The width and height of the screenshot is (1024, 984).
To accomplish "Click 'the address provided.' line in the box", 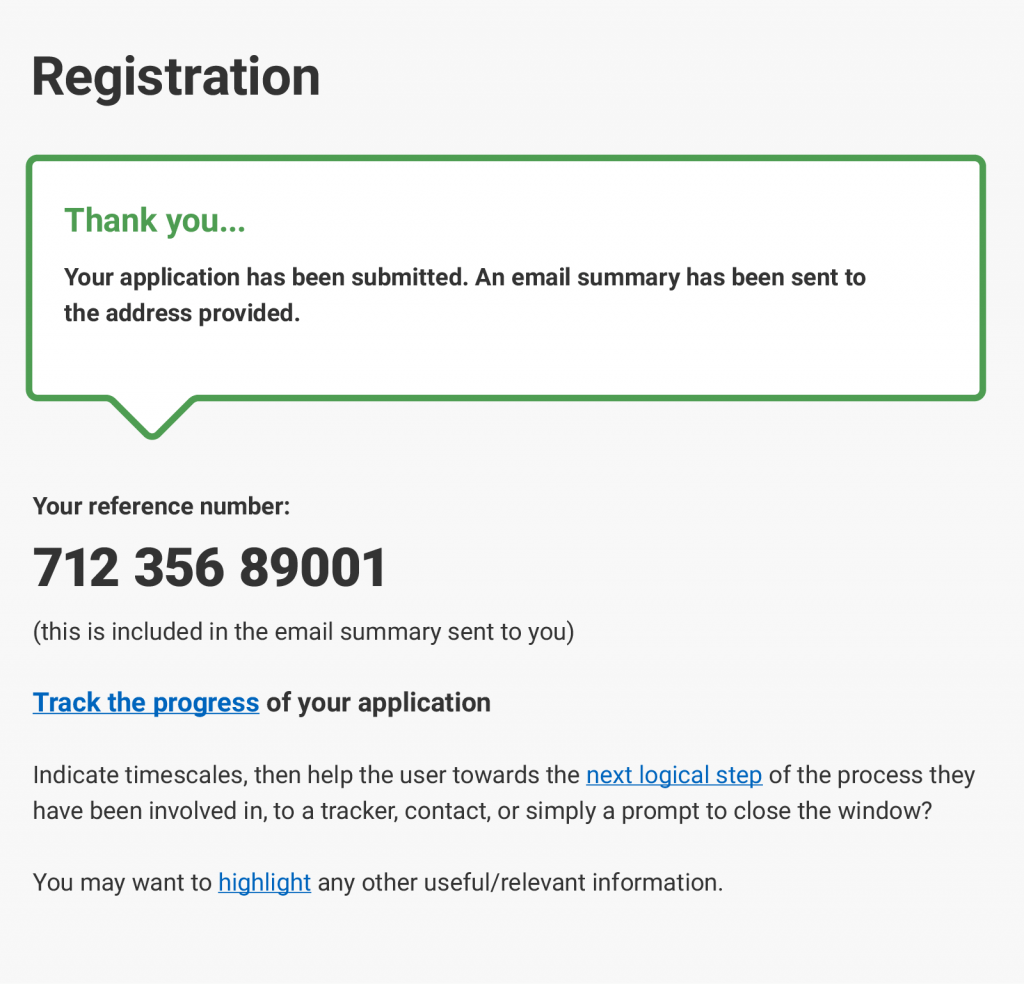I will click(x=181, y=314).
